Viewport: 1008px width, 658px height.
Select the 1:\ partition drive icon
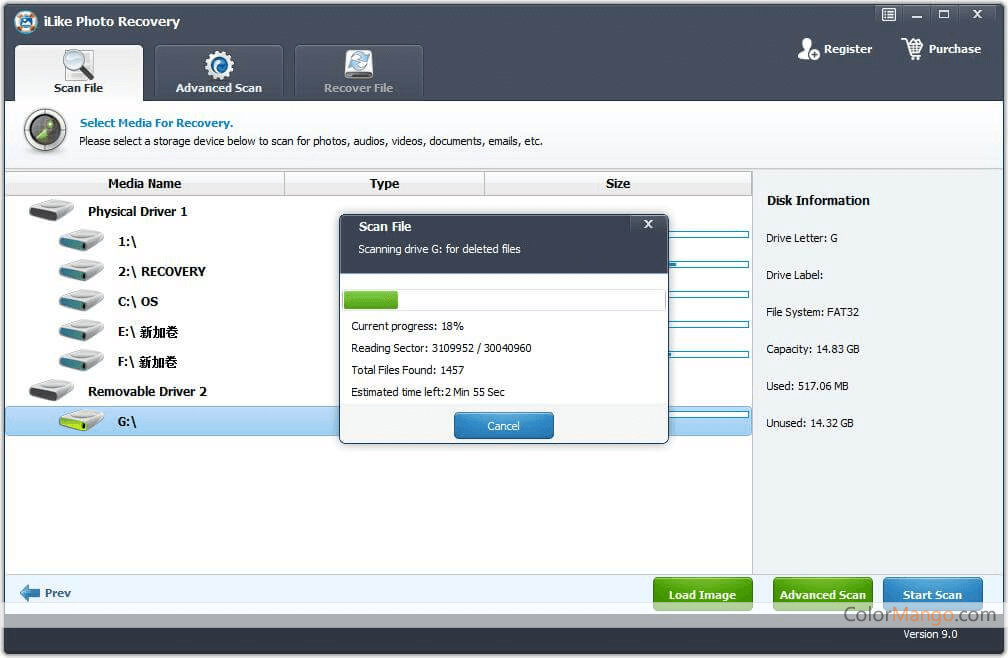click(81, 240)
